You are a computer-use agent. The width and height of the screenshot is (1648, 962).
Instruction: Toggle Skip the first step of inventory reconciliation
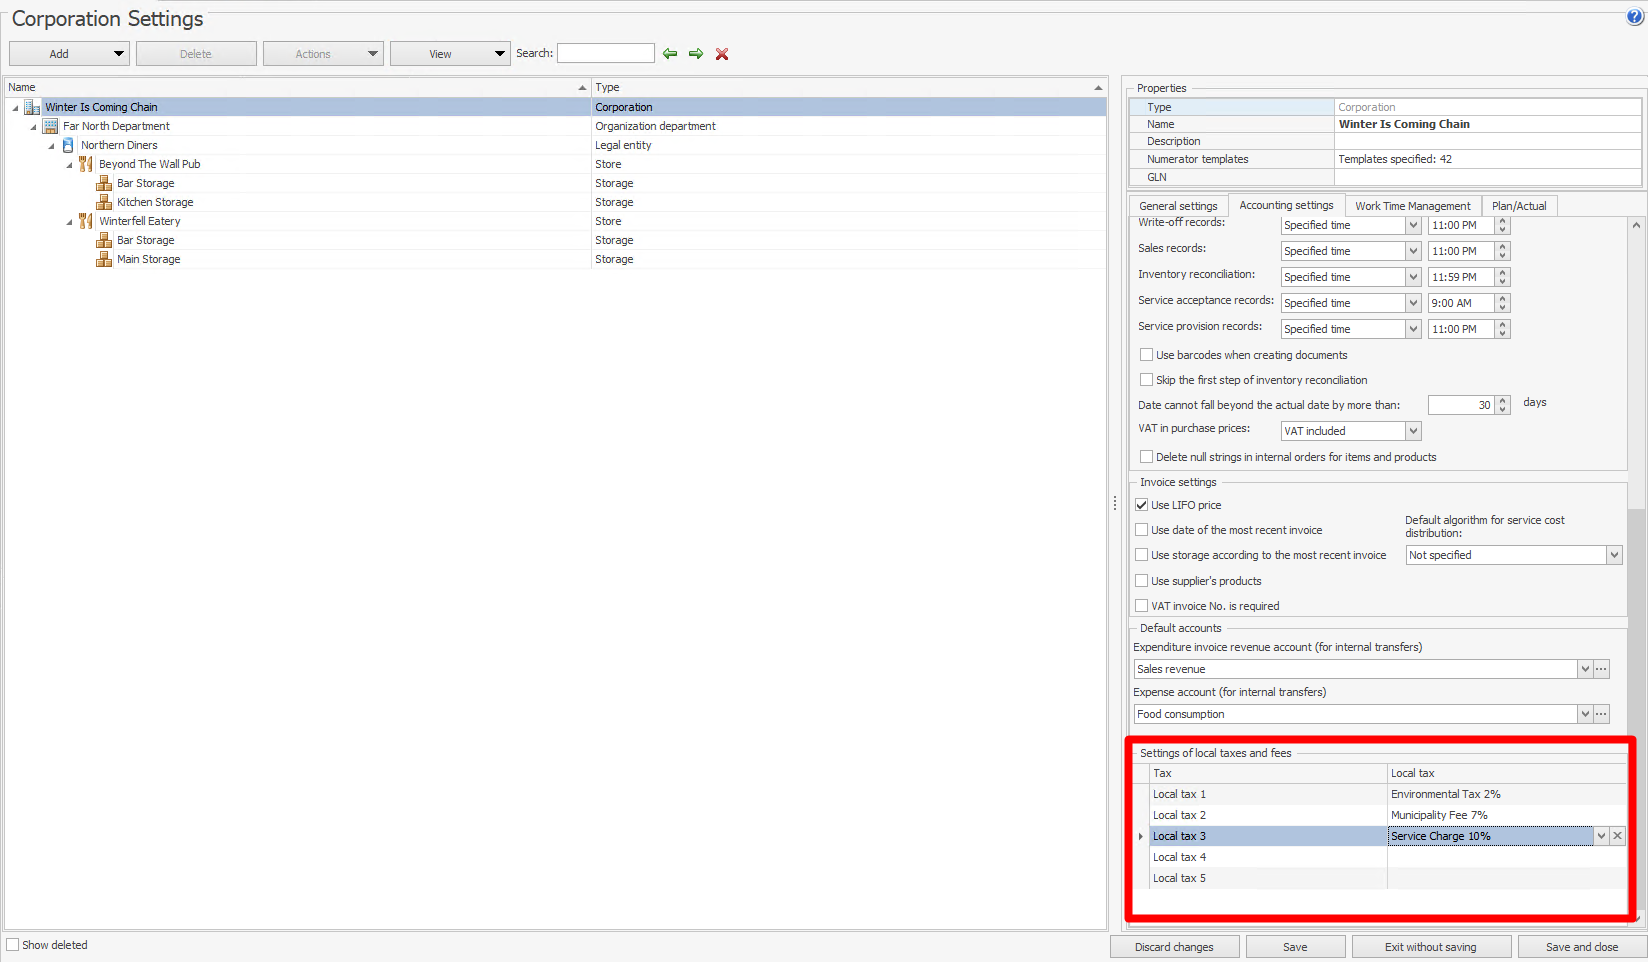(1147, 380)
